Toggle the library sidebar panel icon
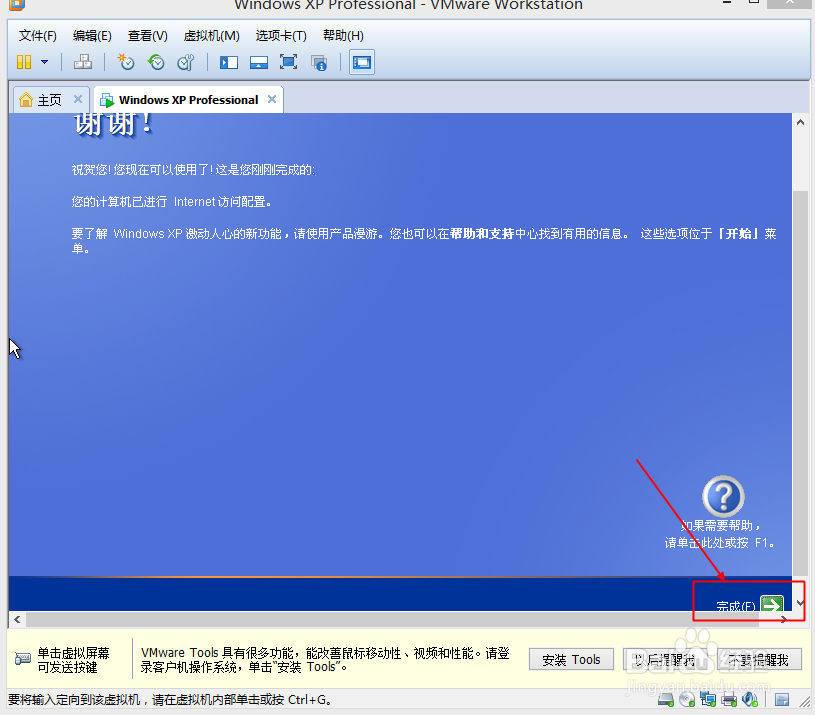The height and width of the screenshot is (715, 815). pos(229,63)
